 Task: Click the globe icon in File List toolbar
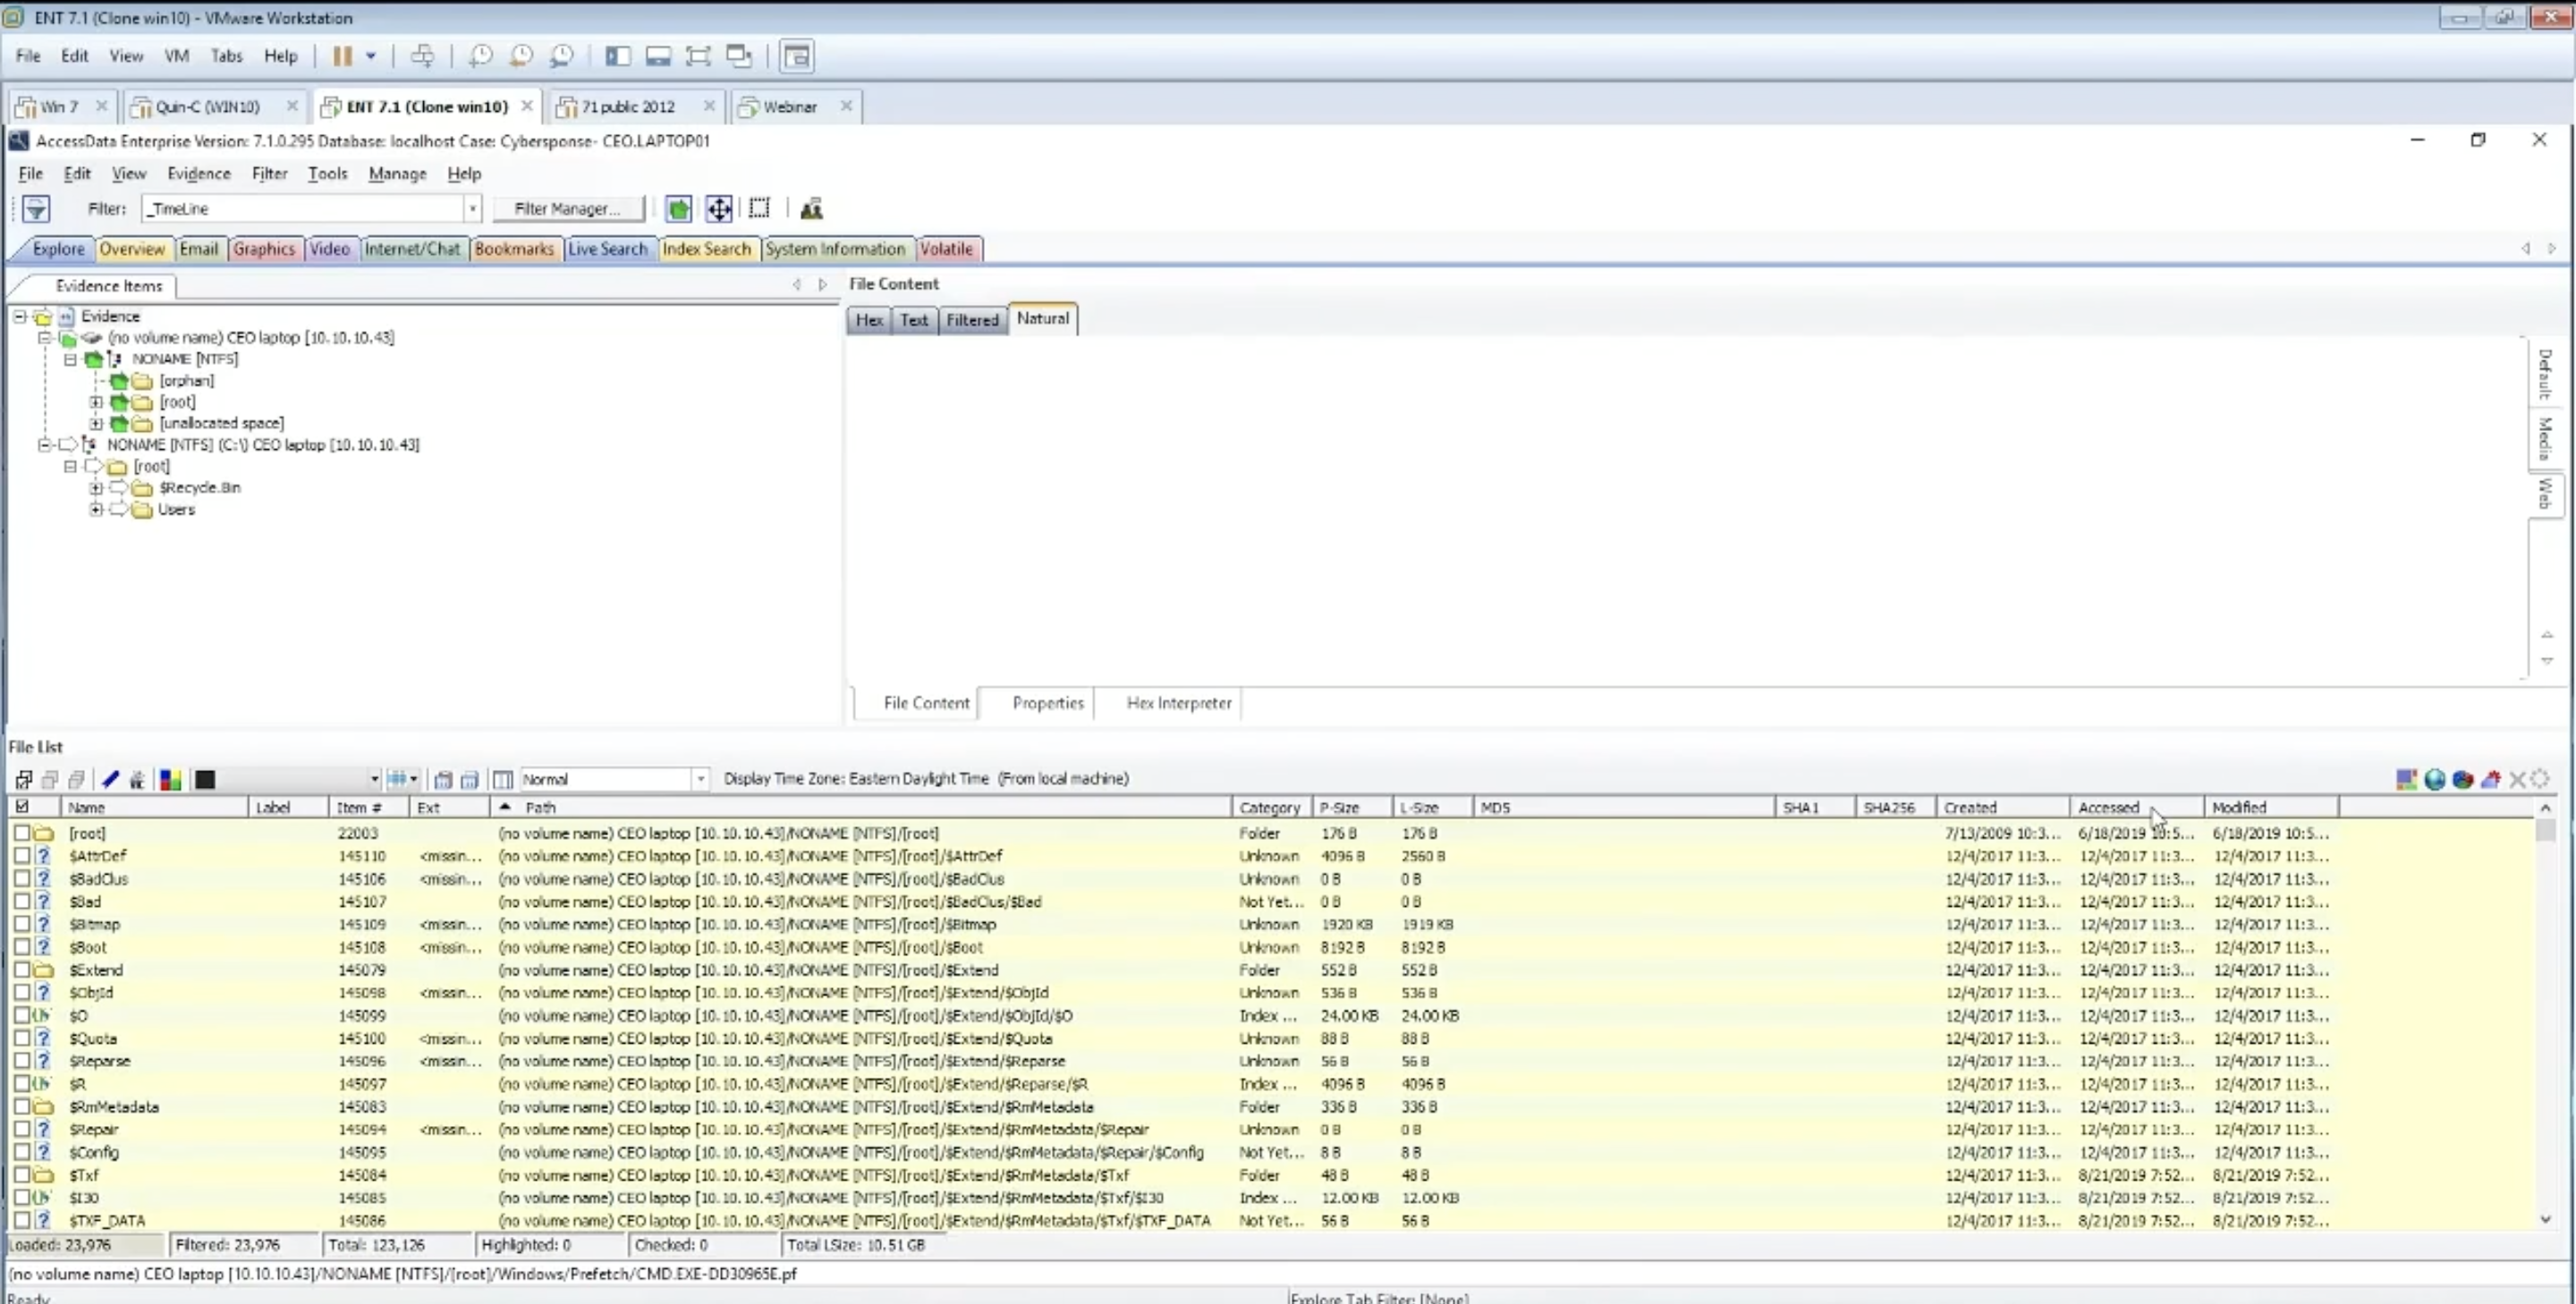pyautogui.click(x=2435, y=779)
